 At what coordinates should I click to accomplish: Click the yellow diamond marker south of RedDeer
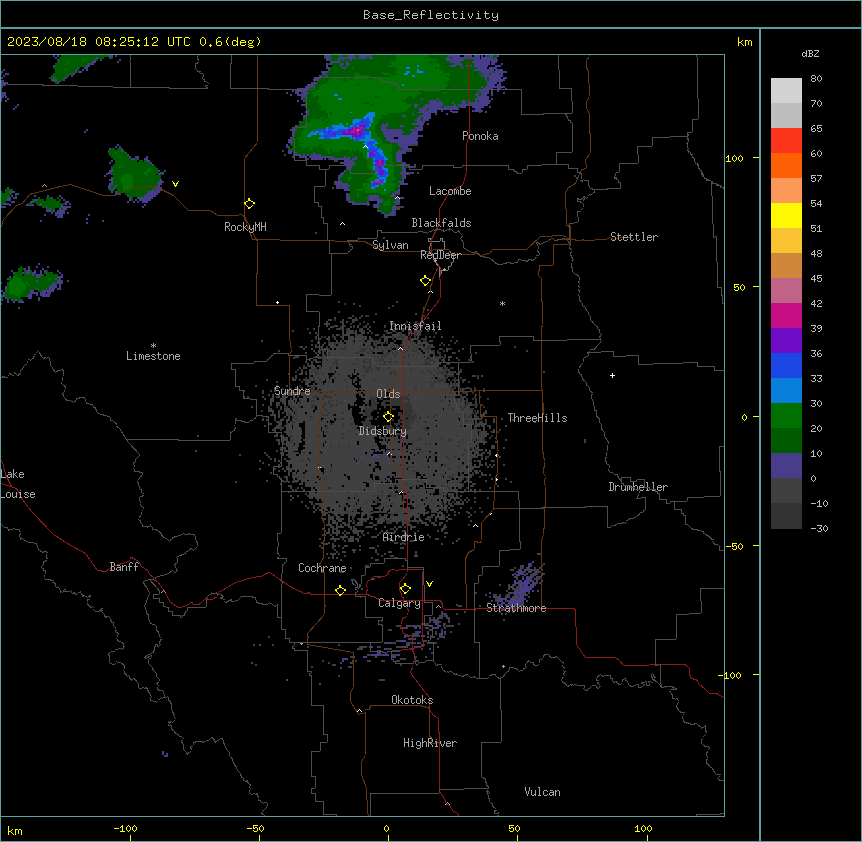[x=426, y=281]
